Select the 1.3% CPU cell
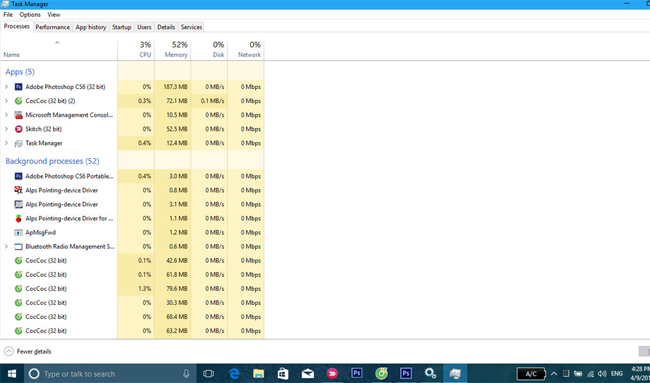This screenshot has width=650, height=383. [136, 288]
